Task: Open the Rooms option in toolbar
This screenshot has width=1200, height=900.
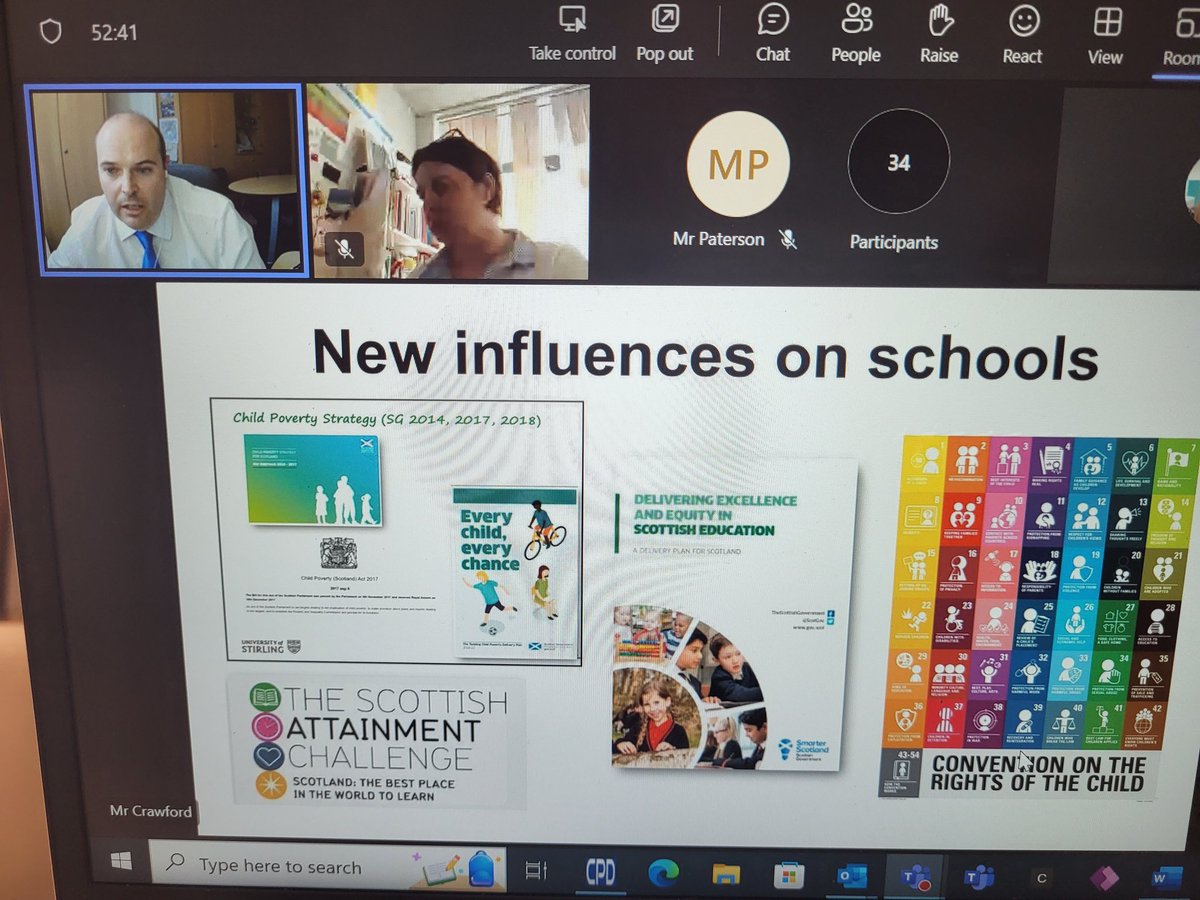Action: coord(1181,36)
